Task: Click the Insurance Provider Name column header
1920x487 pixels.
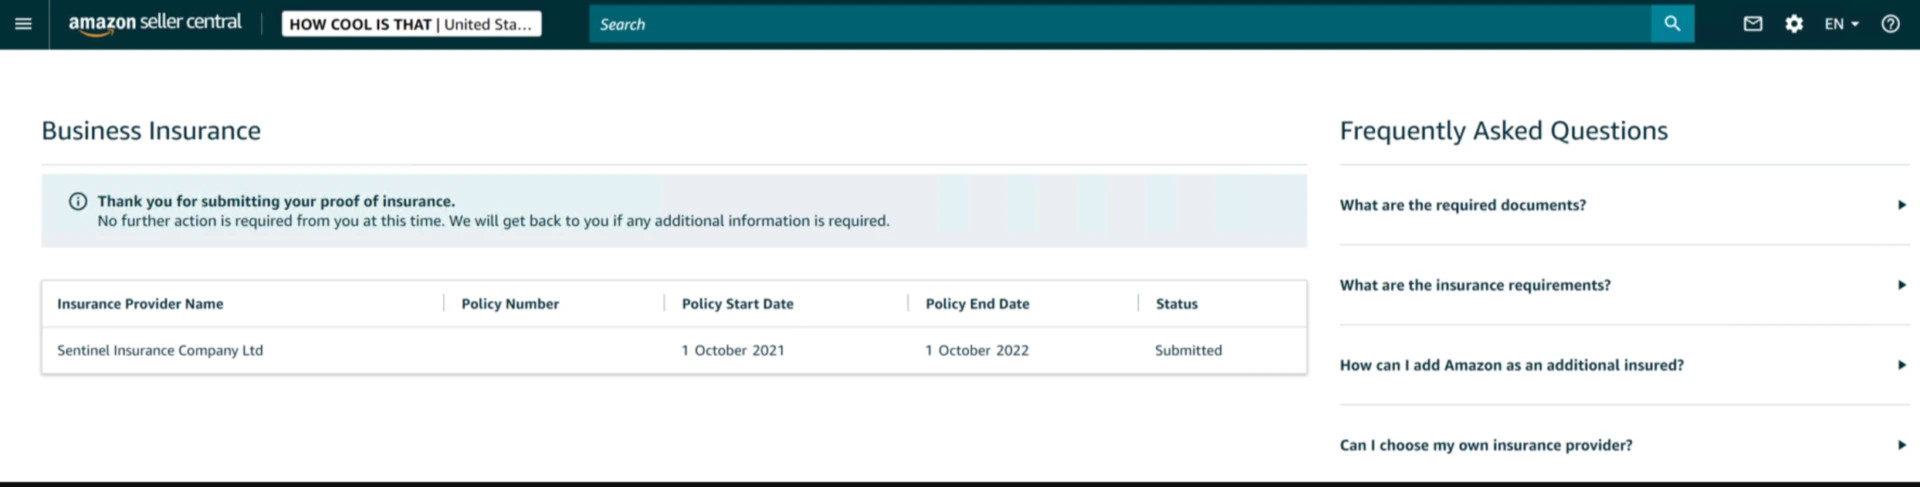Action: coord(140,304)
